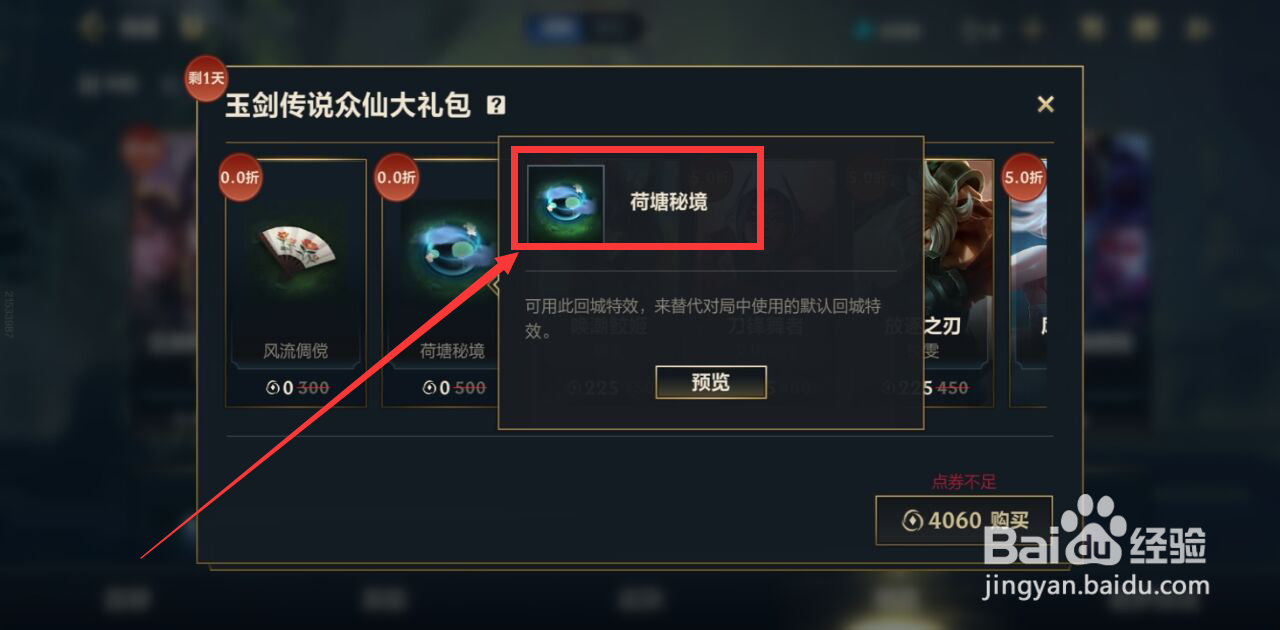This screenshot has width=1280, height=630.
Task: Click the 5.0折 badge on rightmost card
Action: click(1023, 177)
